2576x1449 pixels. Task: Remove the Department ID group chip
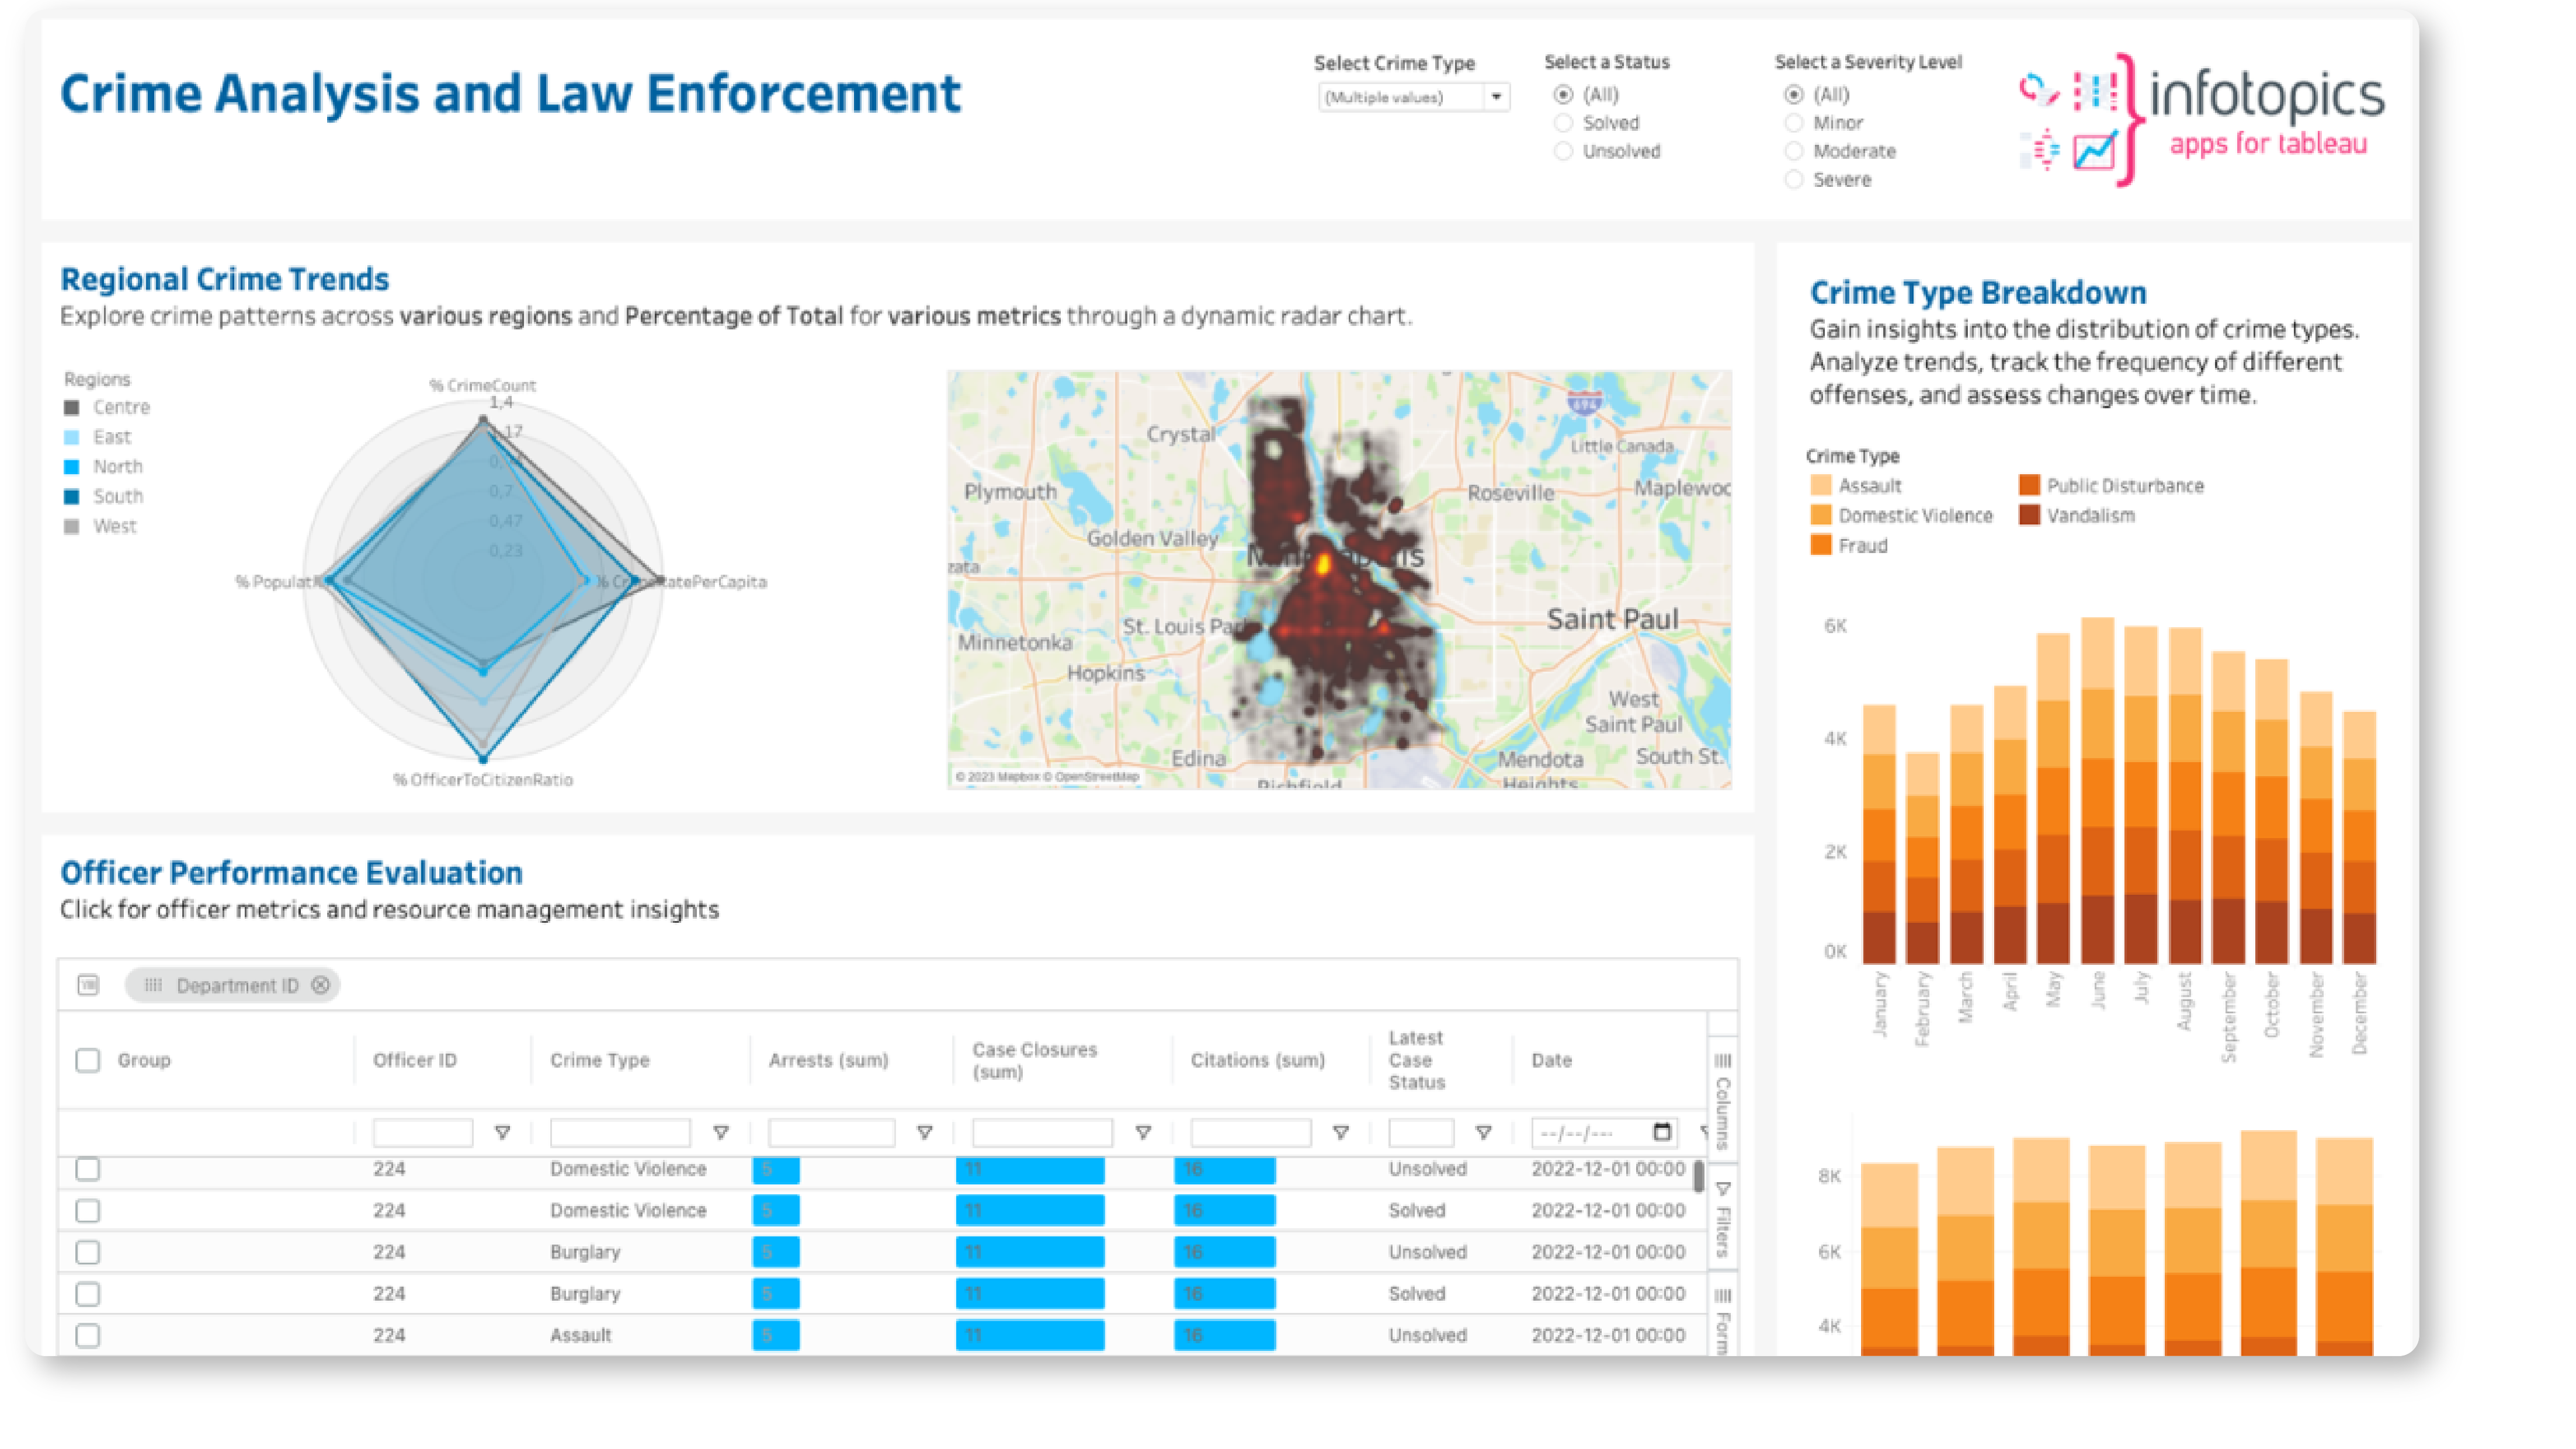point(320,985)
